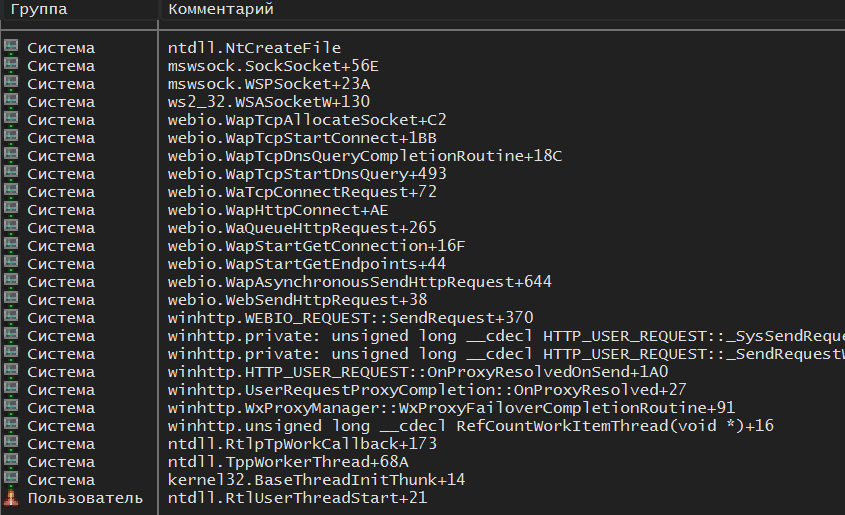
Task: Click the Группа column header
Action: click(38, 9)
